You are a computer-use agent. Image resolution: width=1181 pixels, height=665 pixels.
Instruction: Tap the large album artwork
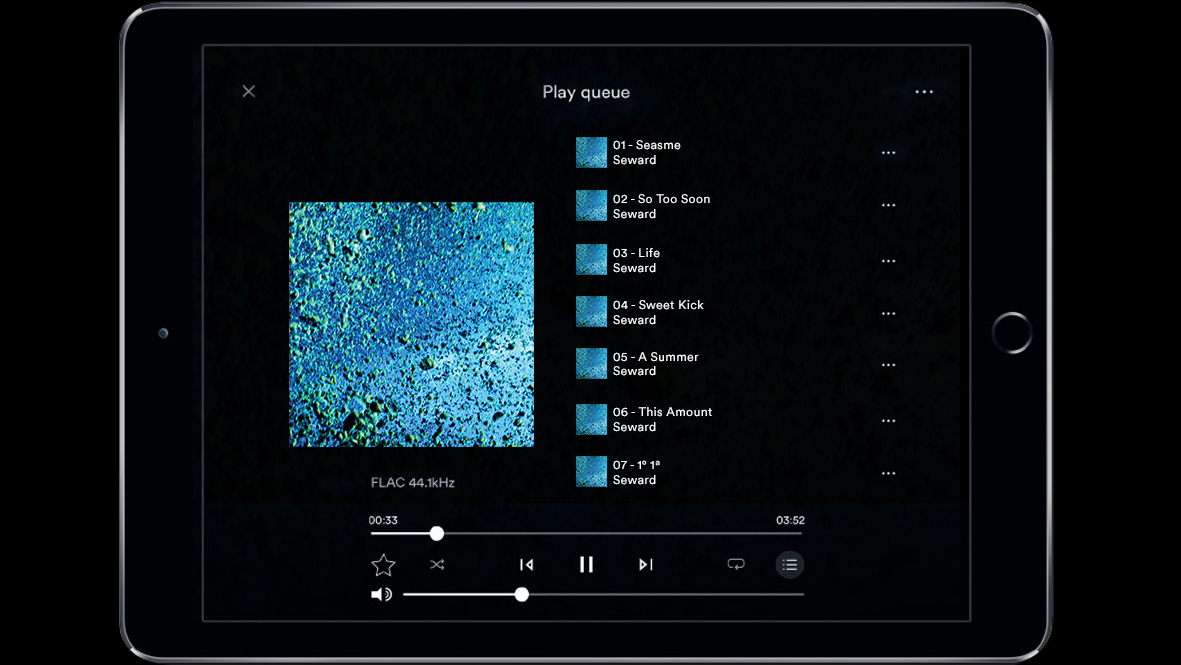click(x=411, y=324)
